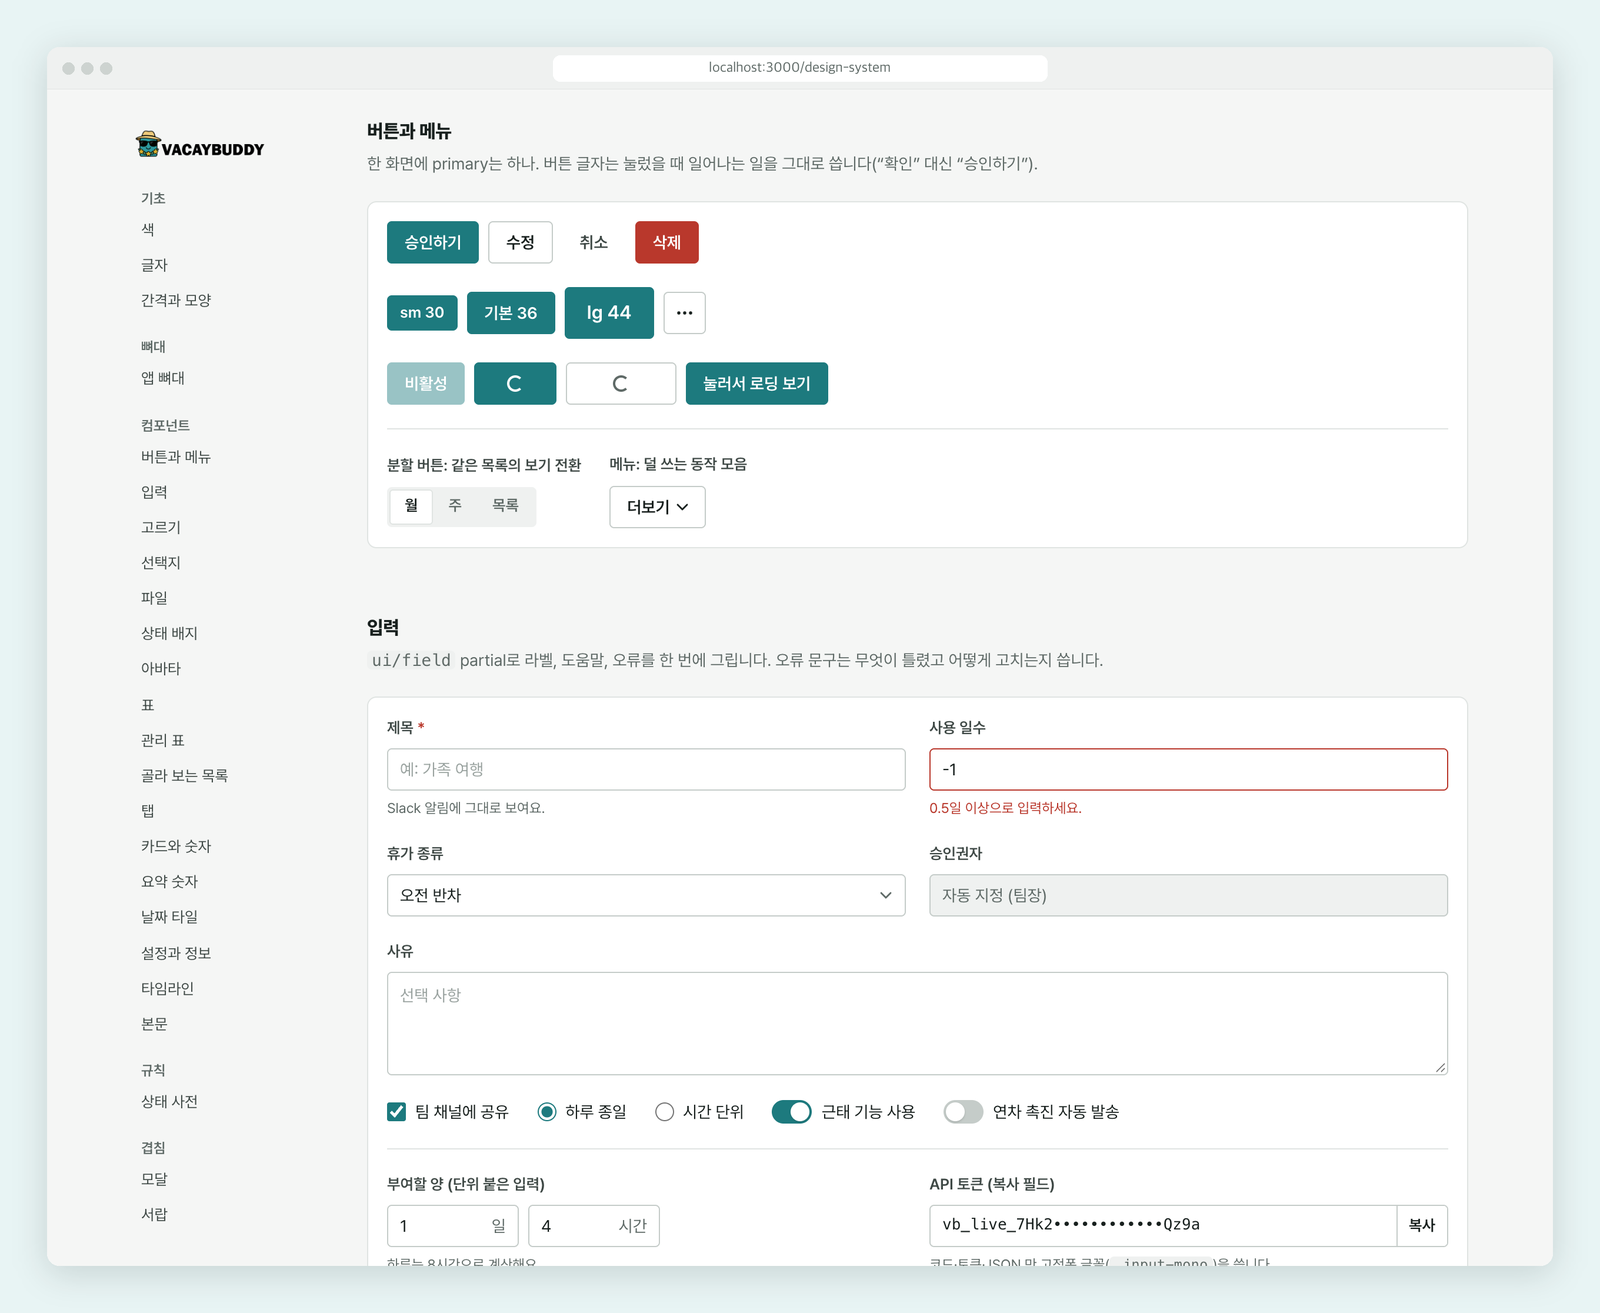Switch to the 주 segmented view
This screenshot has height=1313, width=1600.
pyautogui.click(x=455, y=506)
